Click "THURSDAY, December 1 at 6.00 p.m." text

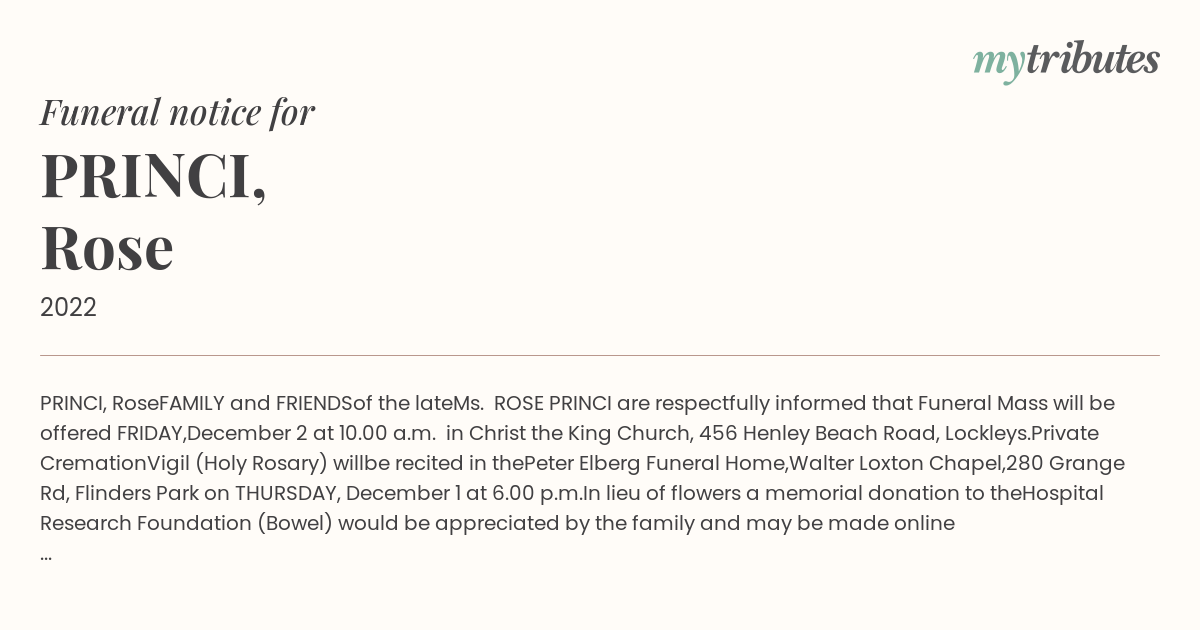[409, 494]
